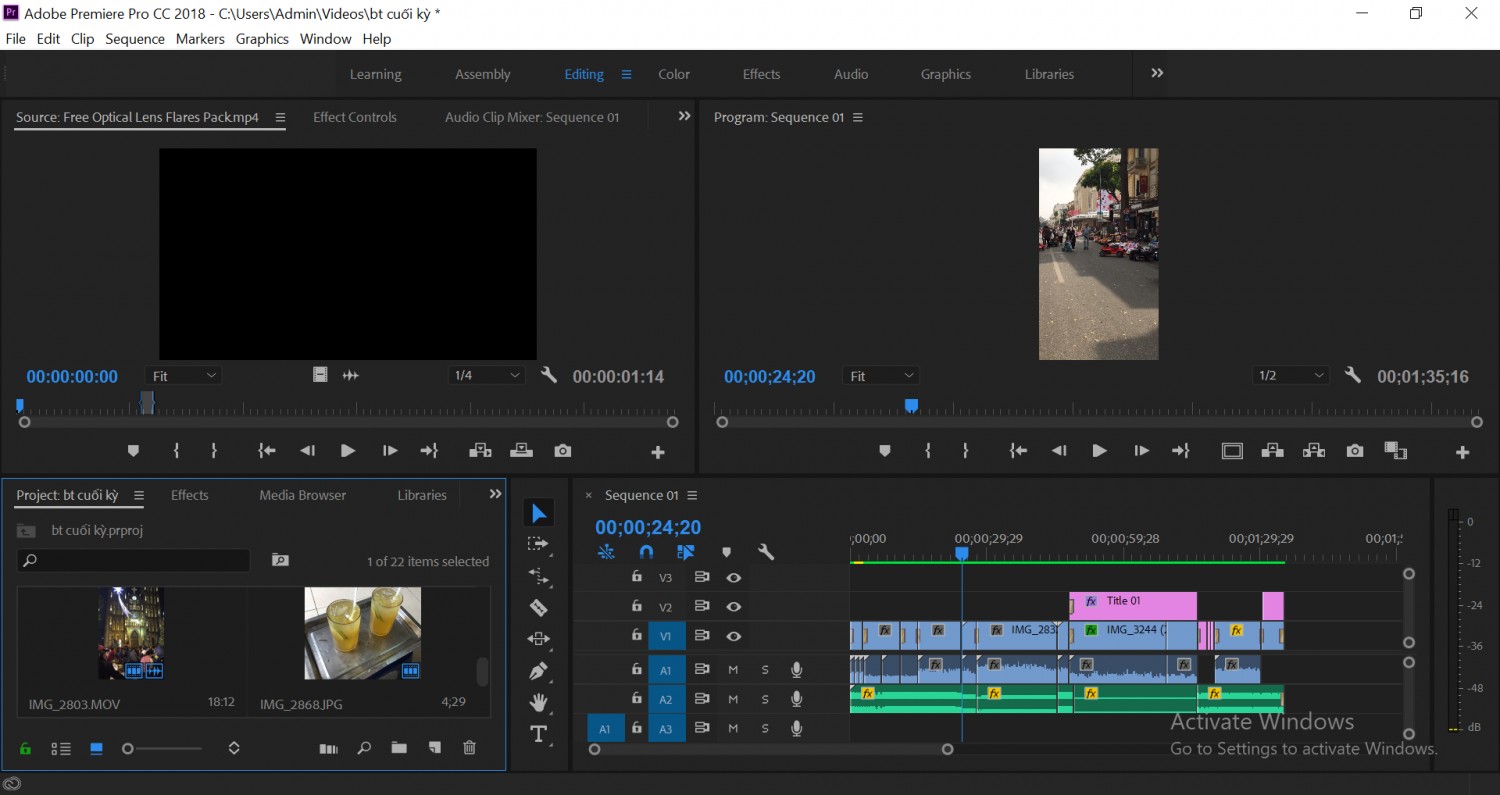
Task: Select the Pen tool
Action: point(539,670)
